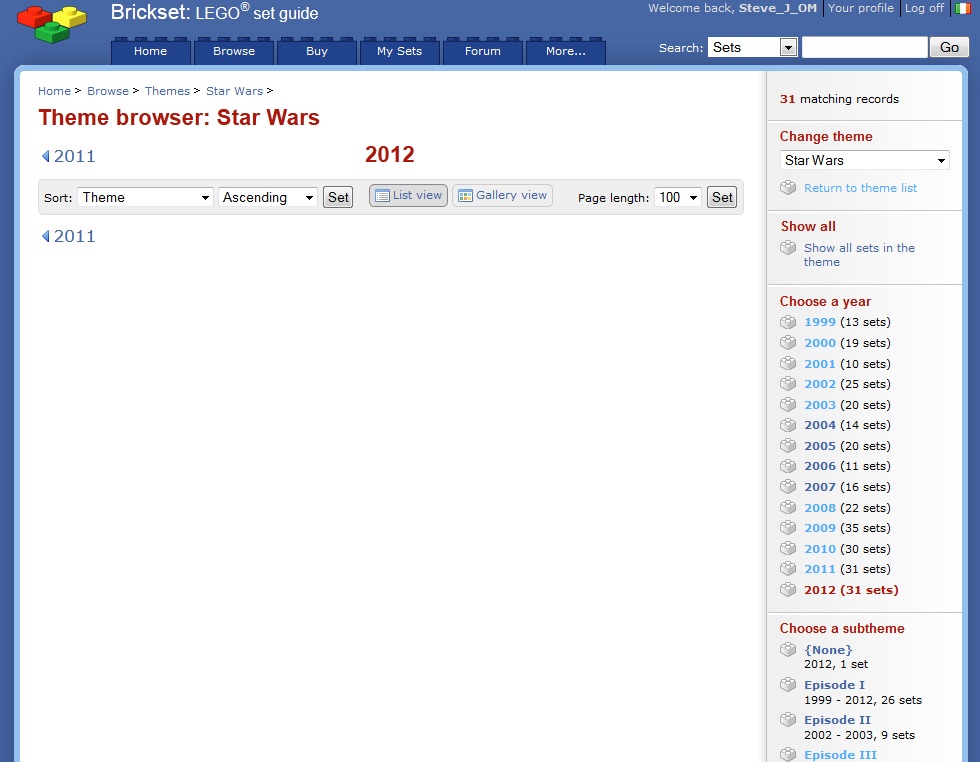Click the Steve_J_OM username
Viewport: 980px width, 762px height.
(778, 8)
